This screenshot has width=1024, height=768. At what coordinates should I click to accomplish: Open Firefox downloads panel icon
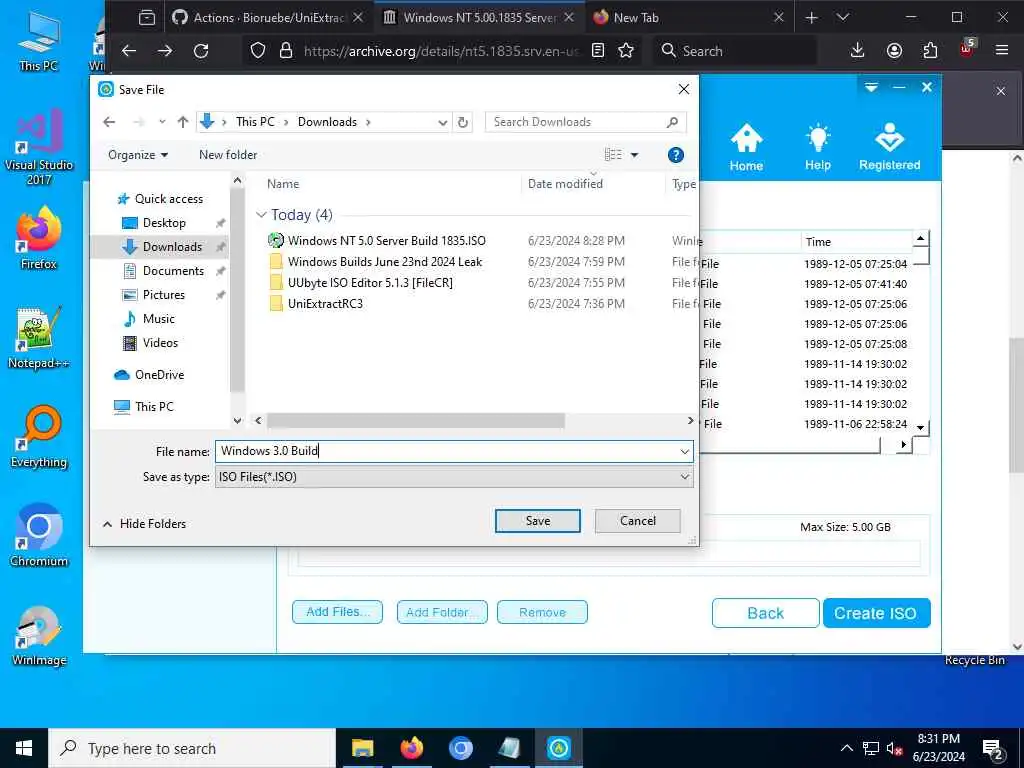(857, 51)
